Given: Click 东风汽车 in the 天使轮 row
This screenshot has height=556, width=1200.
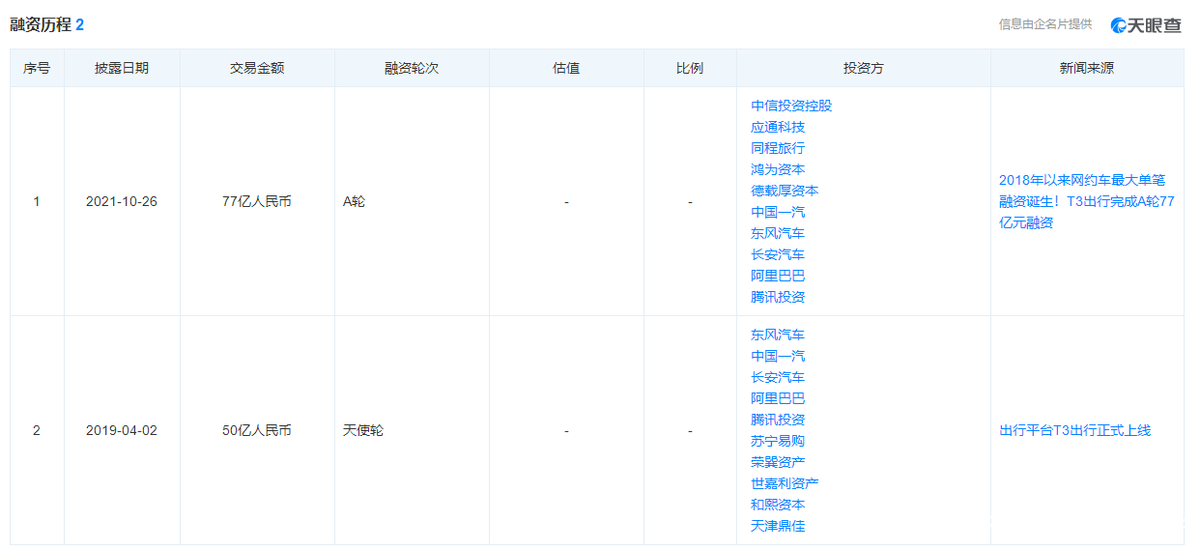Looking at the screenshot, I should click(778, 335).
